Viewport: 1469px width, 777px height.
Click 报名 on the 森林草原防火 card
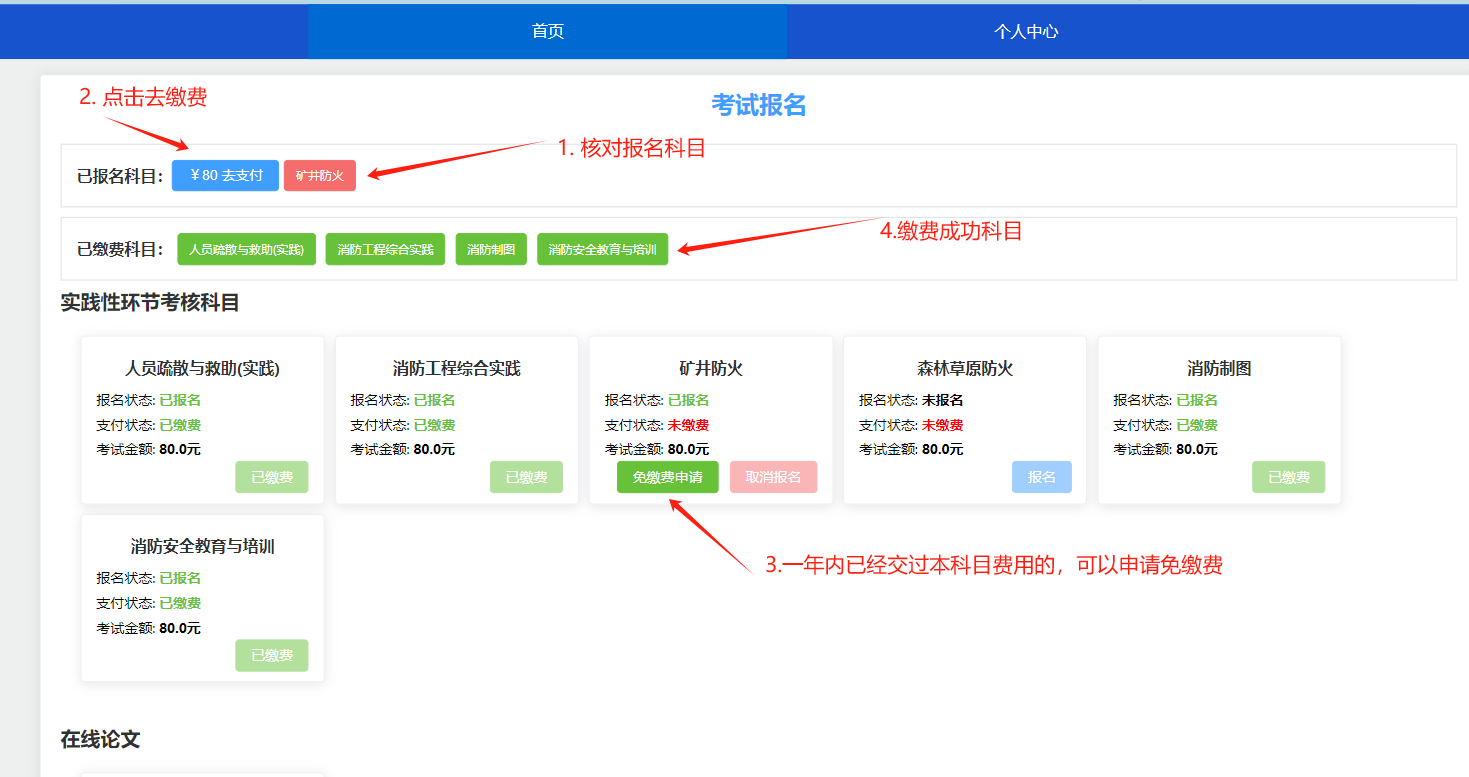point(1041,477)
